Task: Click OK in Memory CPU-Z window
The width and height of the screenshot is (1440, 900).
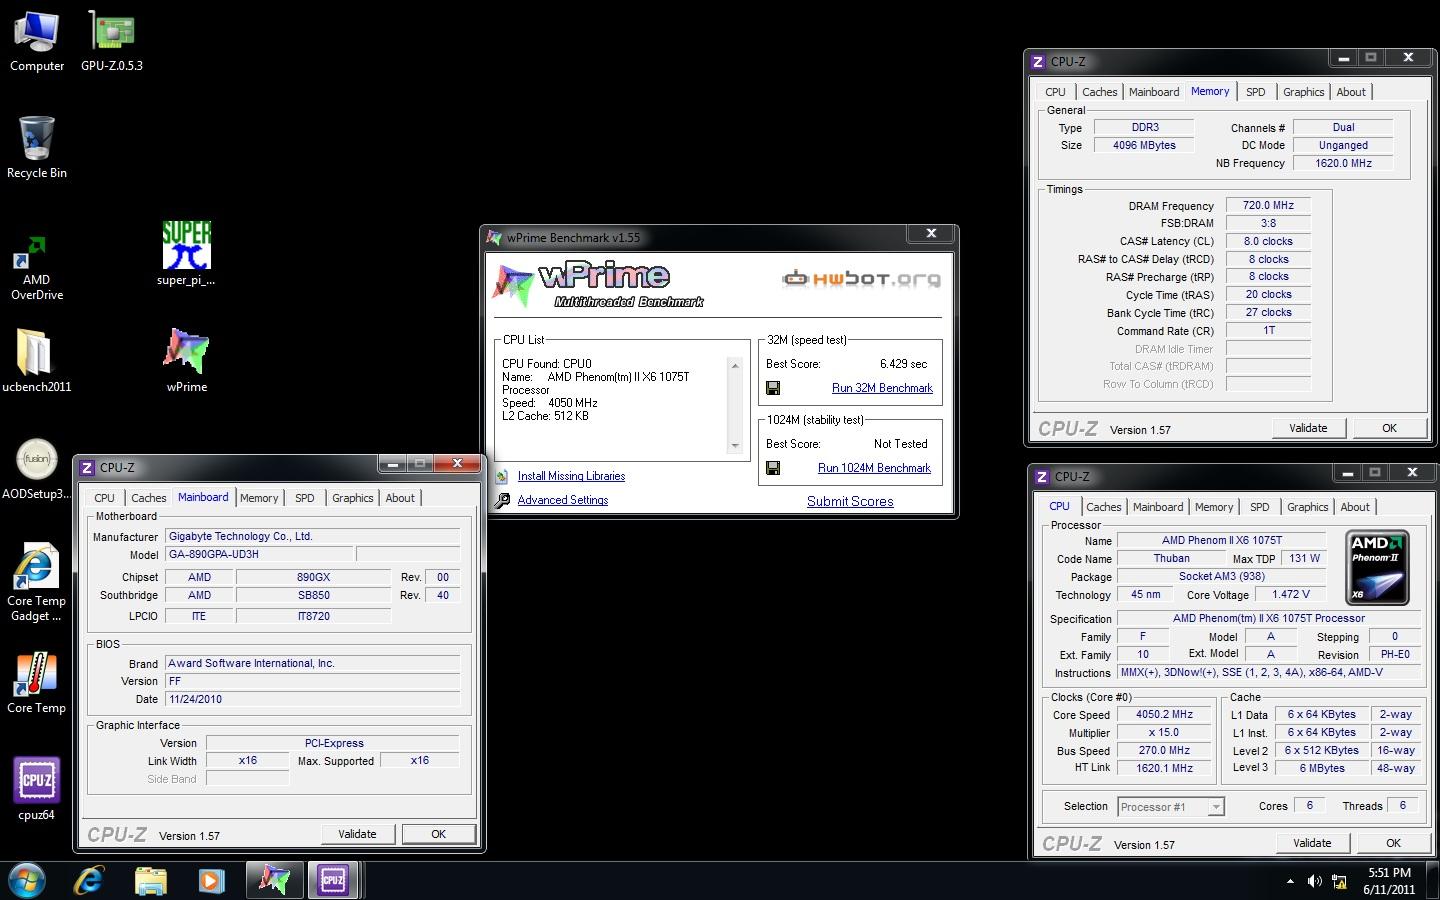Action: 1389,428
